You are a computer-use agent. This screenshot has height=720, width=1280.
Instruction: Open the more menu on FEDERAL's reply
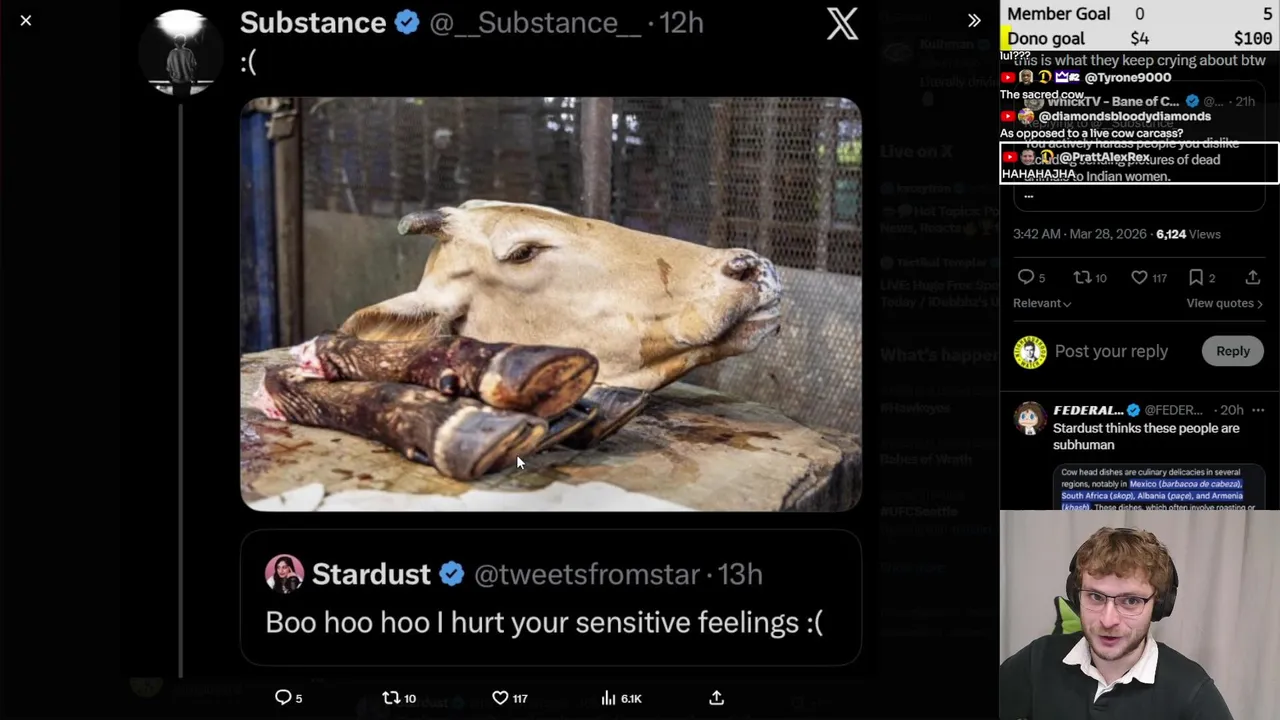click(1258, 410)
